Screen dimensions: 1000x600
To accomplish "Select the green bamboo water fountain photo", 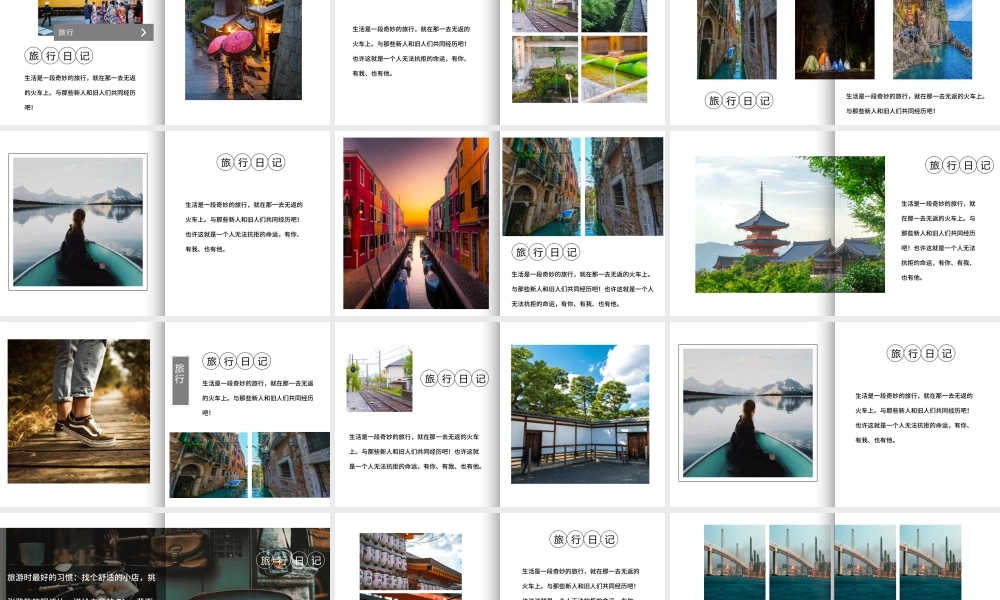I will click(x=613, y=70).
